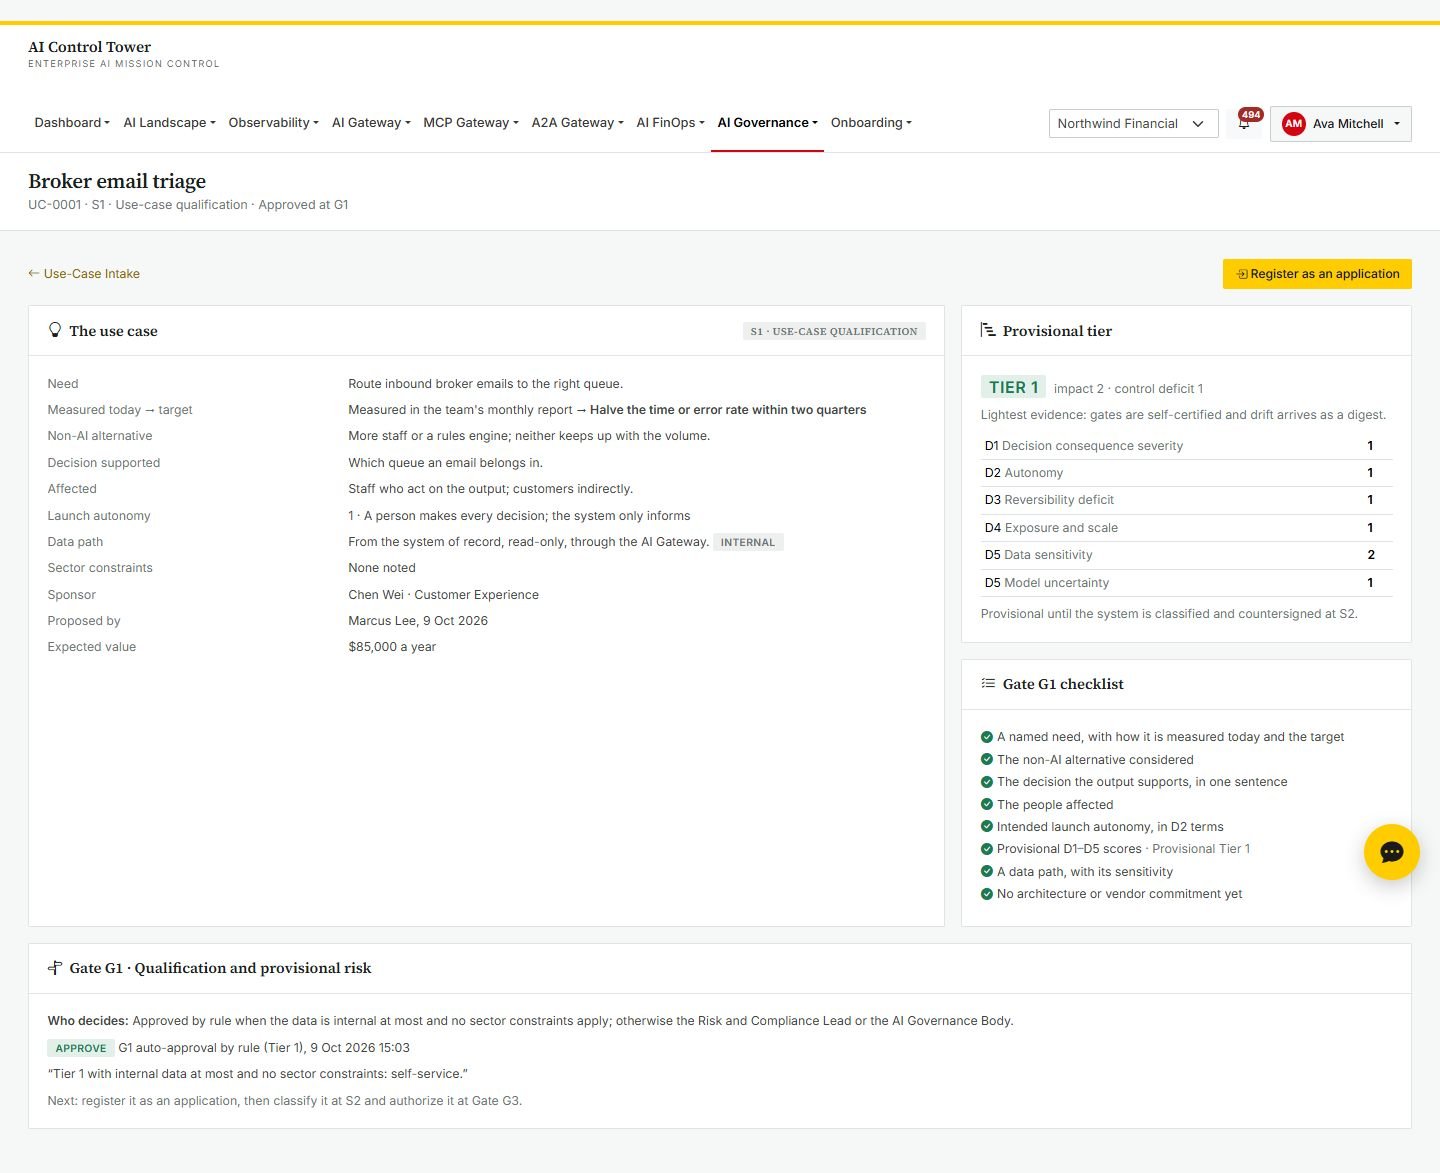Expand the AI Landscape menu

tap(169, 123)
